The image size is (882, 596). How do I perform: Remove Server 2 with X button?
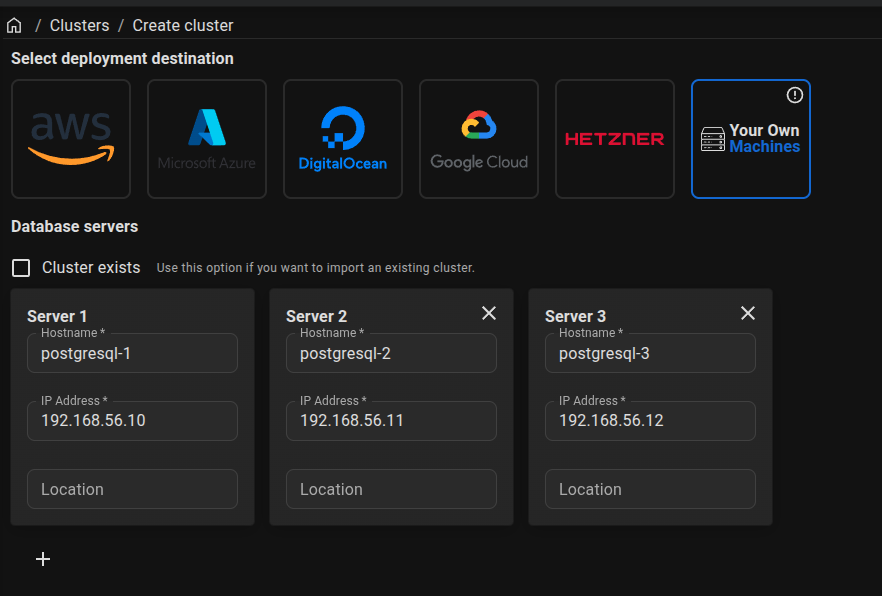(489, 313)
